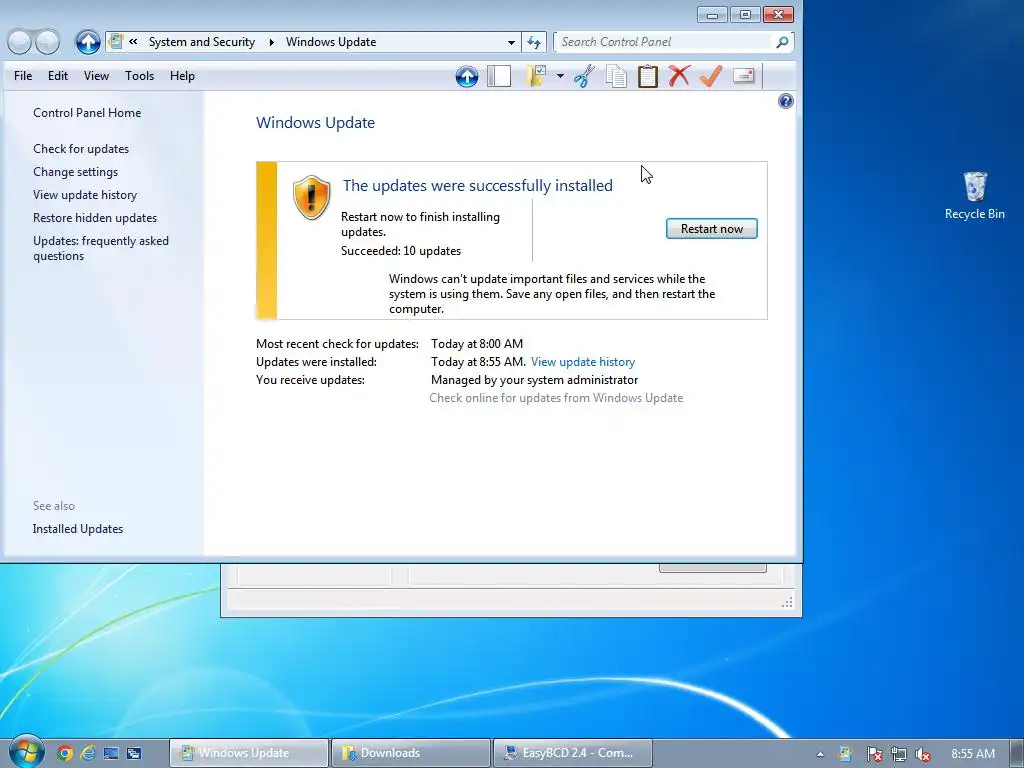Click the network tray icon
The width and height of the screenshot is (1024, 768).
pyautogui.click(x=899, y=754)
